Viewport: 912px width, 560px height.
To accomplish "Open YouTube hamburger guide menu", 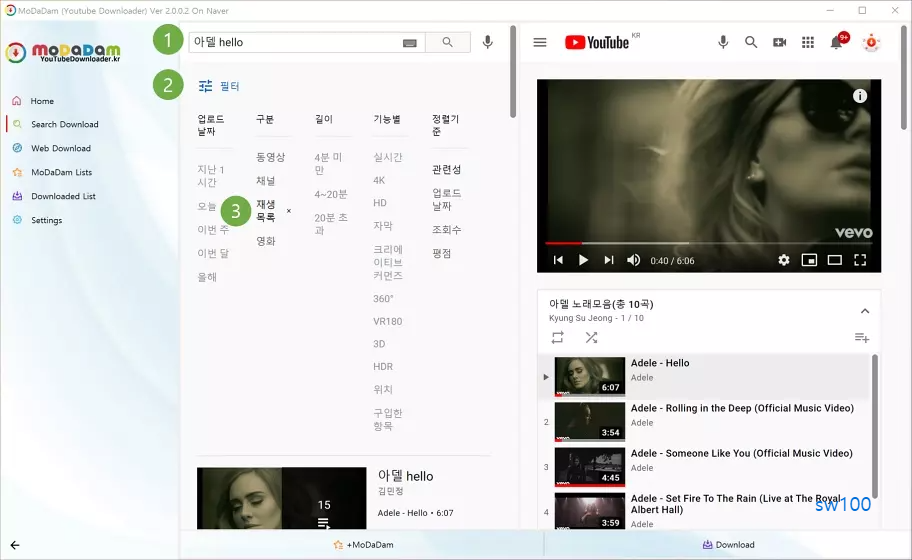I will [x=540, y=42].
